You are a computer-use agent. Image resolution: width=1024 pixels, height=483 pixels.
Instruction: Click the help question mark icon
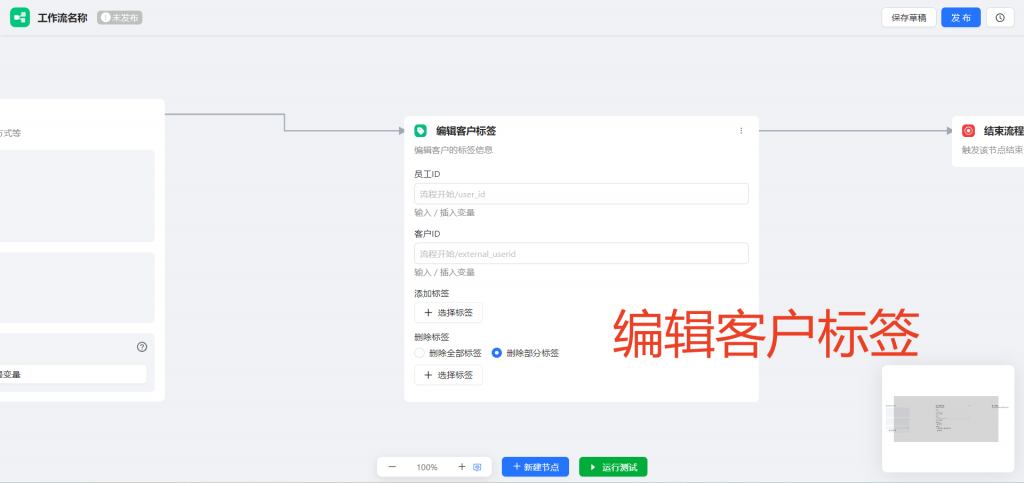coord(142,347)
